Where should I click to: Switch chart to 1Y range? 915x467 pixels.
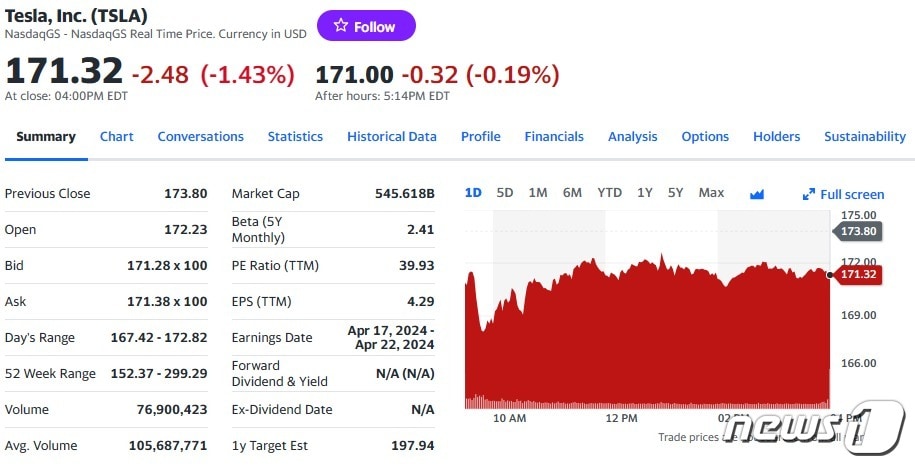tap(645, 193)
